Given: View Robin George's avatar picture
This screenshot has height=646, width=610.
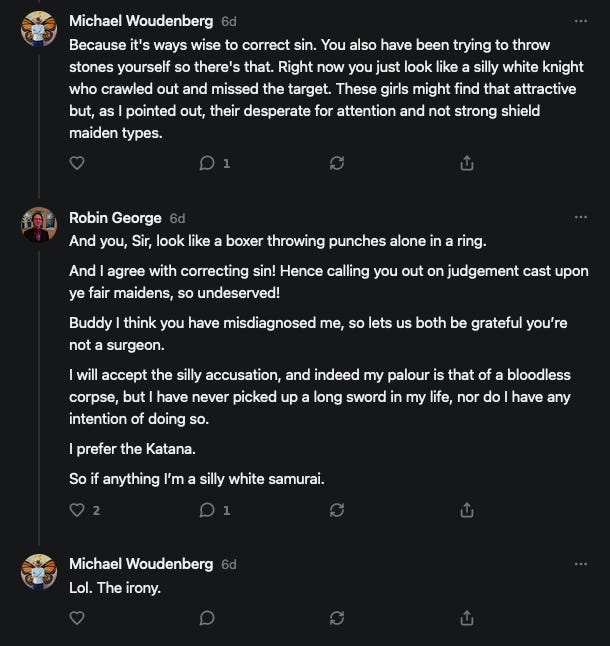Looking at the screenshot, I should pyautogui.click(x=39, y=225).
